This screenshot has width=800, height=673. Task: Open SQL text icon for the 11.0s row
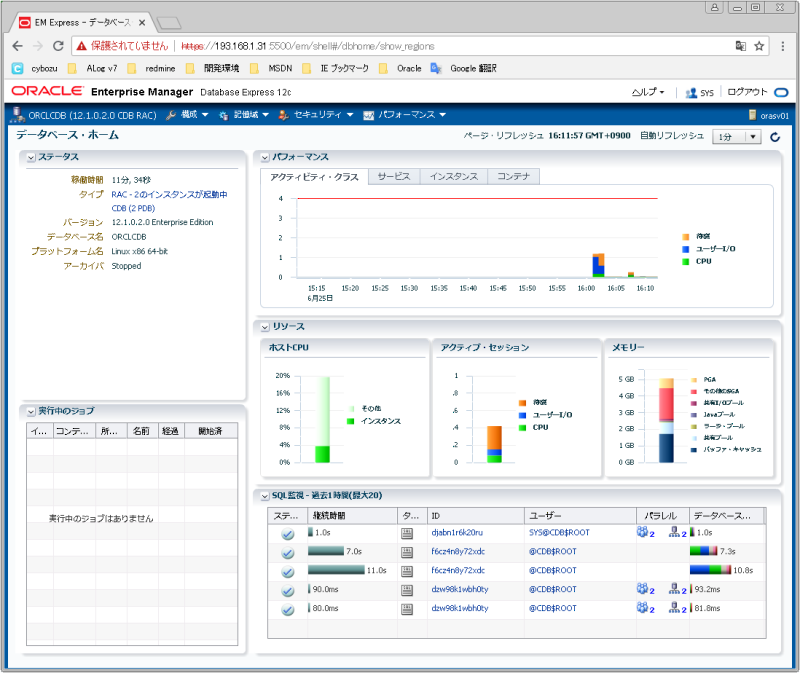pyautogui.click(x=407, y=571)
